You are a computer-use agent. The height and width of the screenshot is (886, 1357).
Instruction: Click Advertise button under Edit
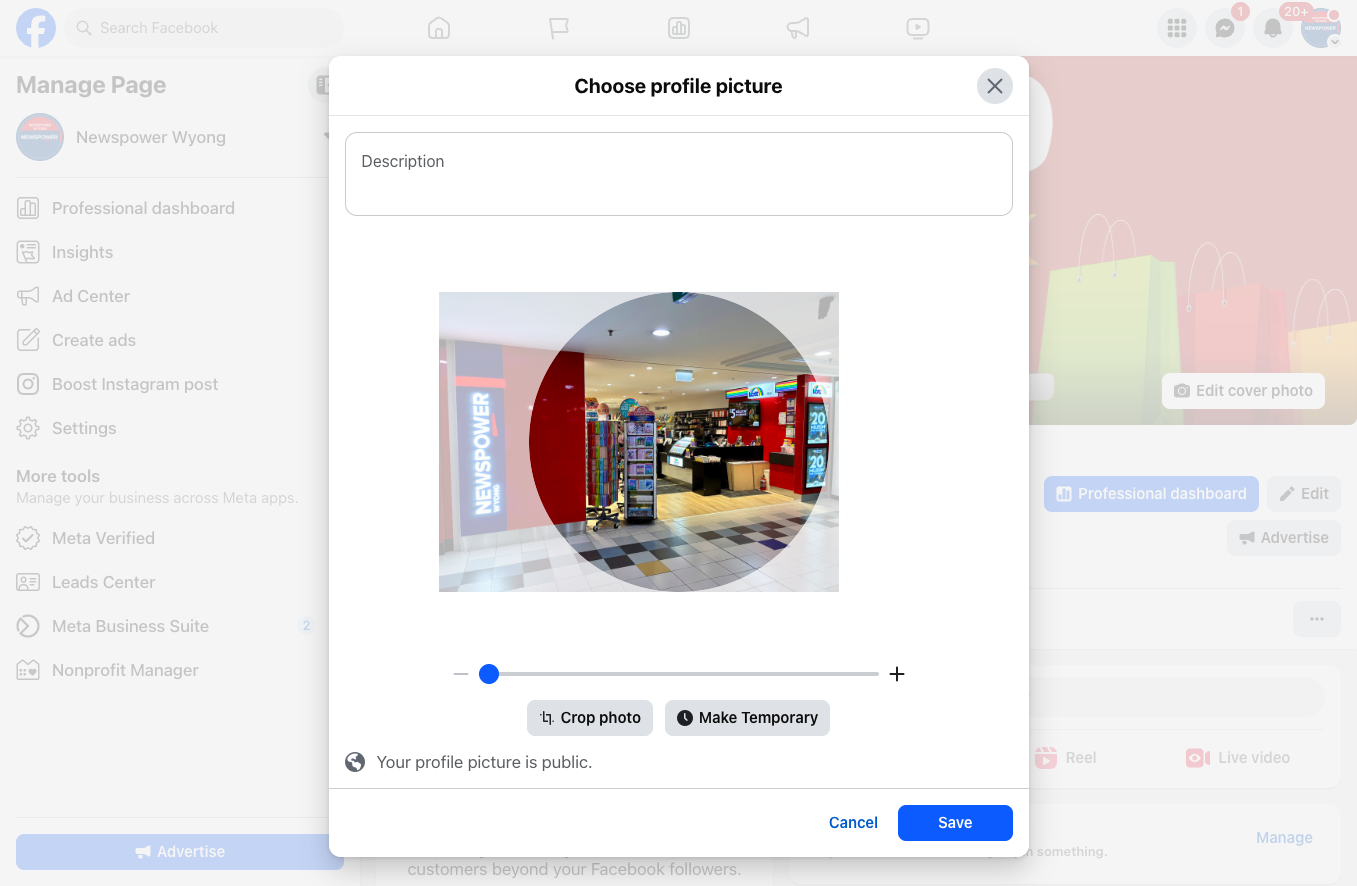(x=1284, y=538)
